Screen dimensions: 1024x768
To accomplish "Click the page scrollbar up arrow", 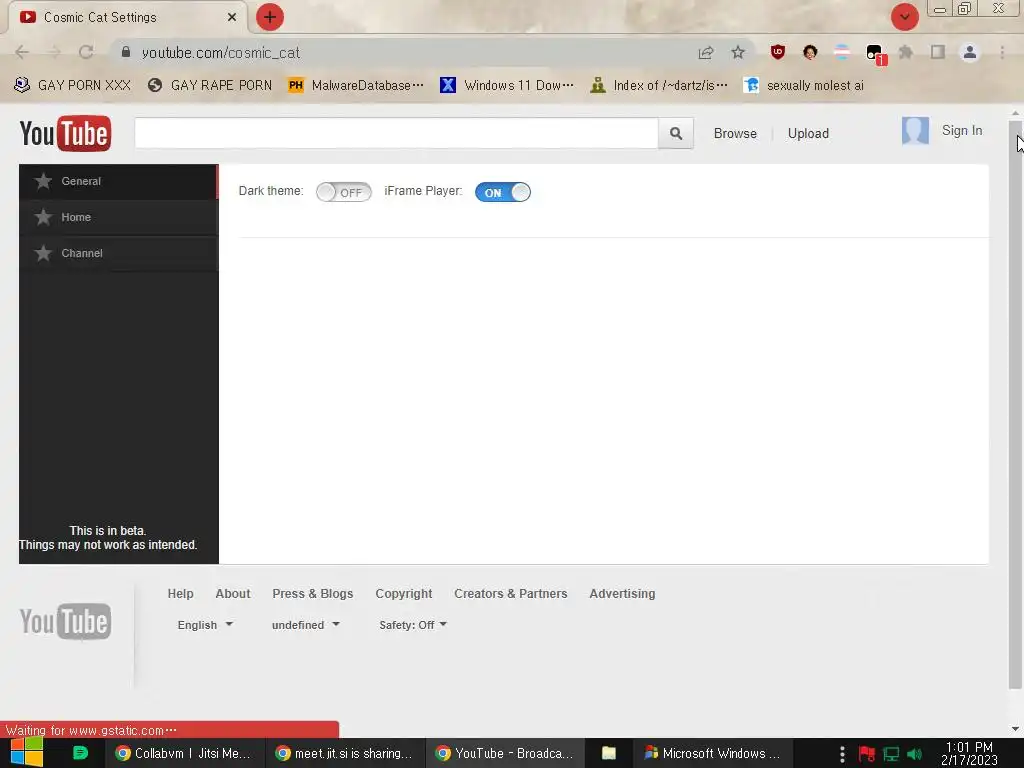I will pyautogui.click(x=1015, y=113).
